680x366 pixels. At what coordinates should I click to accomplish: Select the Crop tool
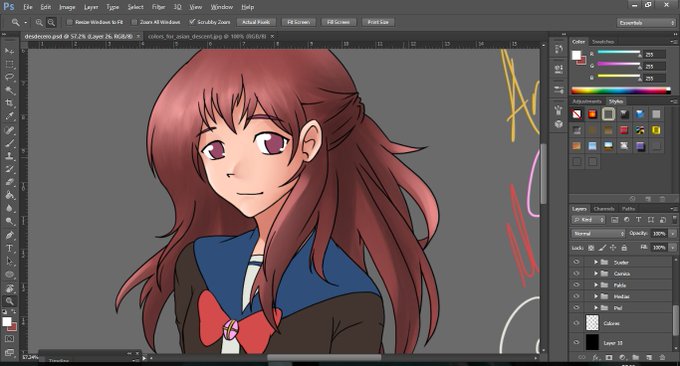pyautogui.click(x=9, y=103)
